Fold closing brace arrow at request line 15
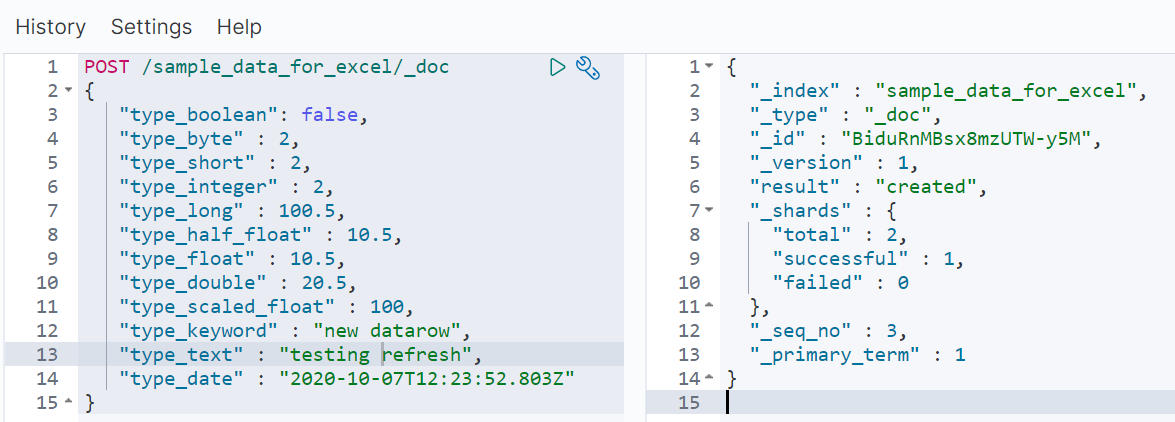 click(68, 403)
